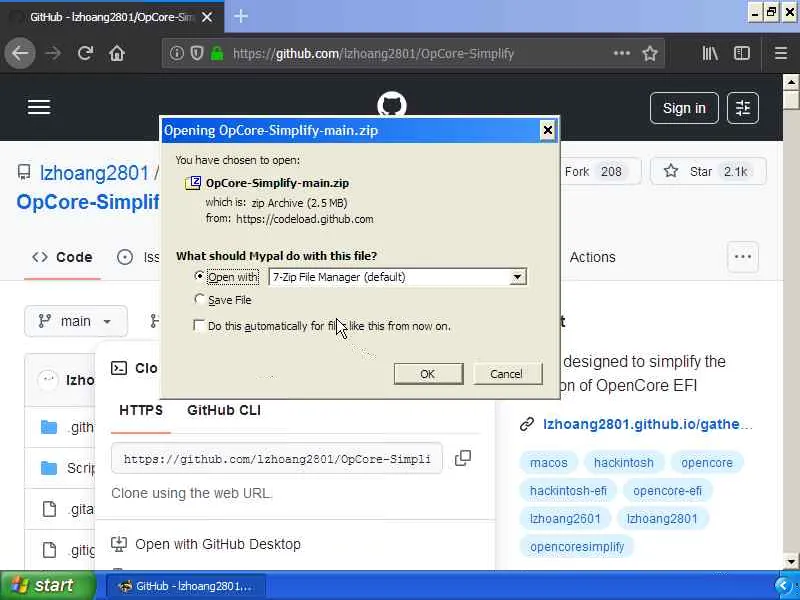800x600 pixels.
Task: Open site information icon in address bar
Action: point(177,53)
